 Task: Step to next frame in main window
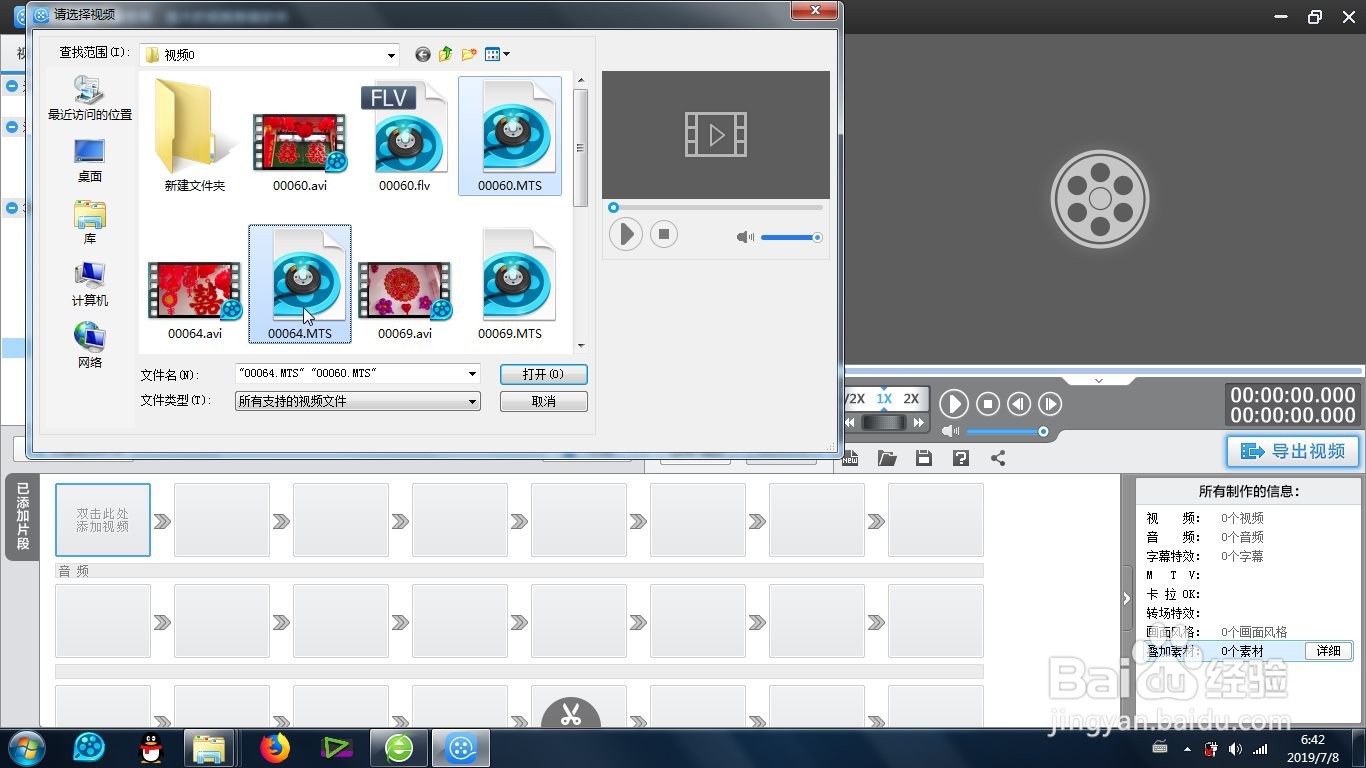coord(1050,404)
